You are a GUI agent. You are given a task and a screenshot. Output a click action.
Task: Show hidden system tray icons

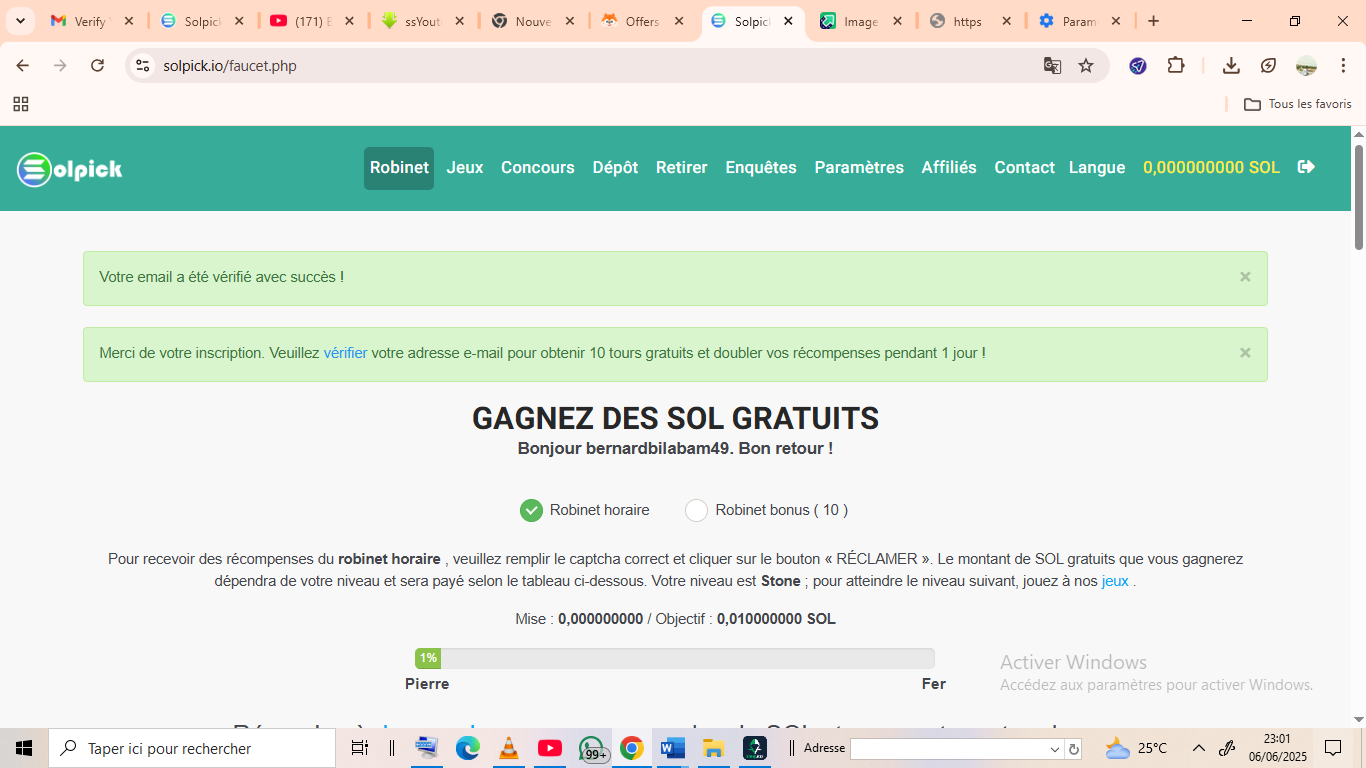[x=1198, y=748]
